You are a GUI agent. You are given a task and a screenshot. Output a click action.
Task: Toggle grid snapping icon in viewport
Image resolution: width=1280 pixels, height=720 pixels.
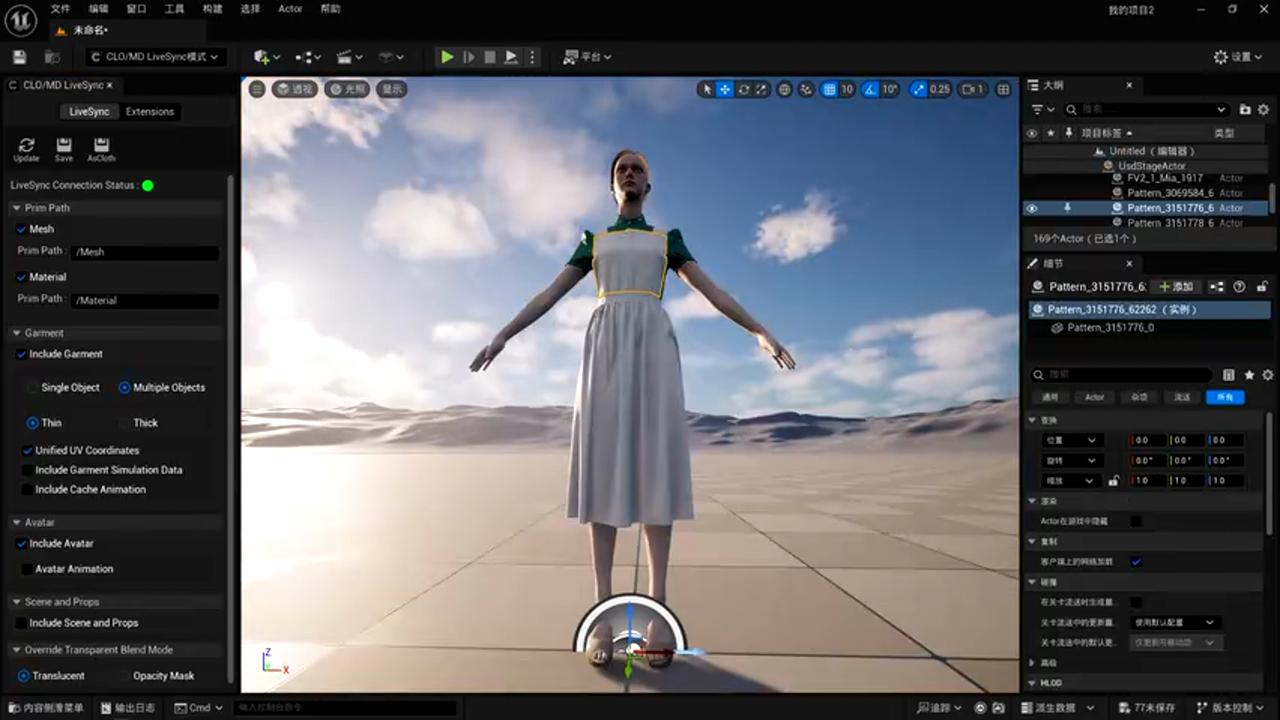(x=829, y=89)
